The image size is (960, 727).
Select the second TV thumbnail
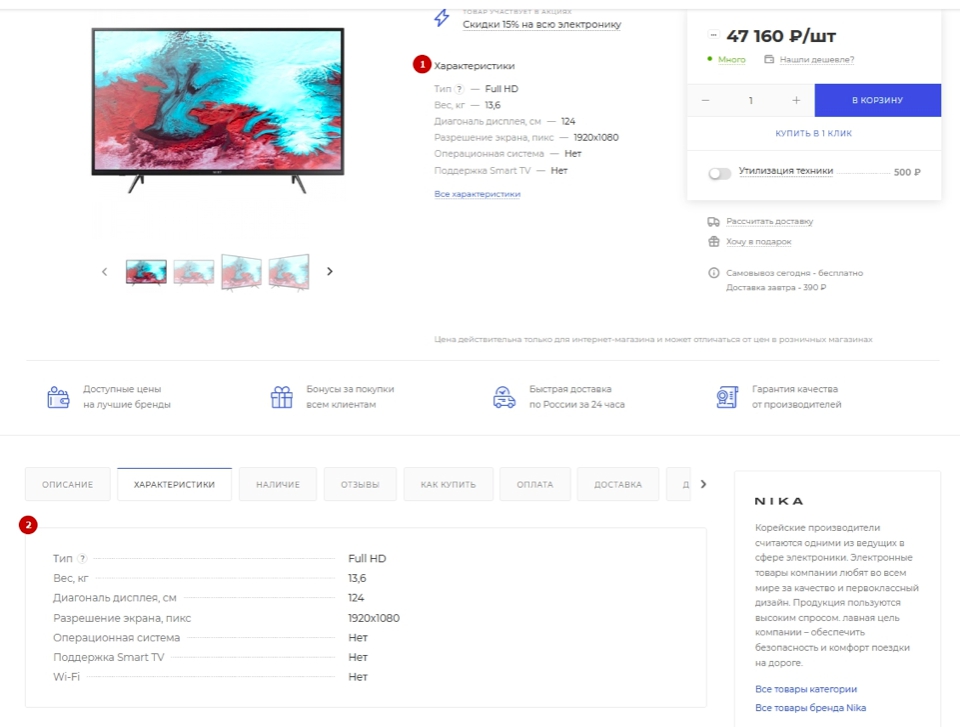[193, 272]
